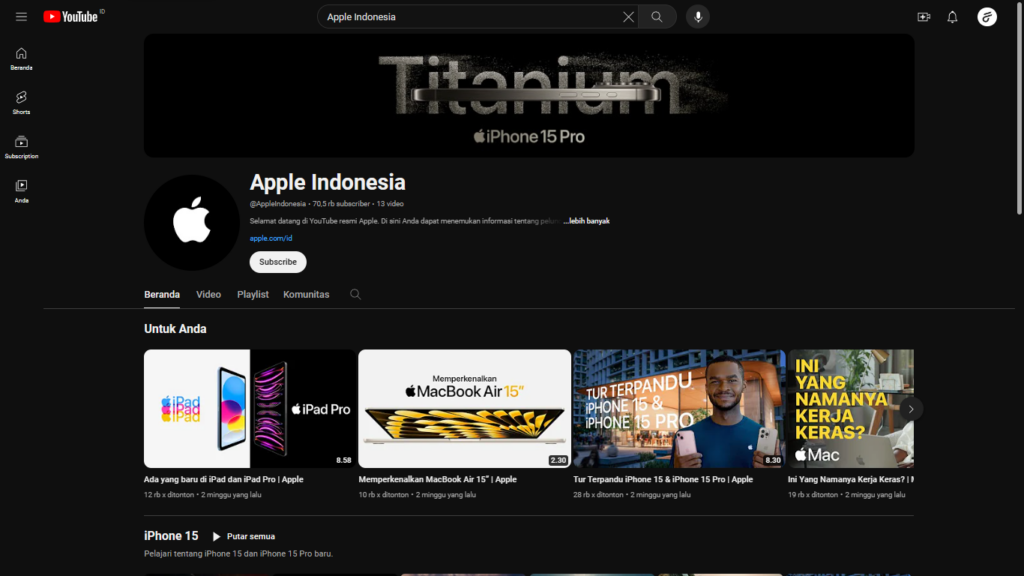Subscribe to Apple Indonesia
1024x576 pixels.
point(278,262)
